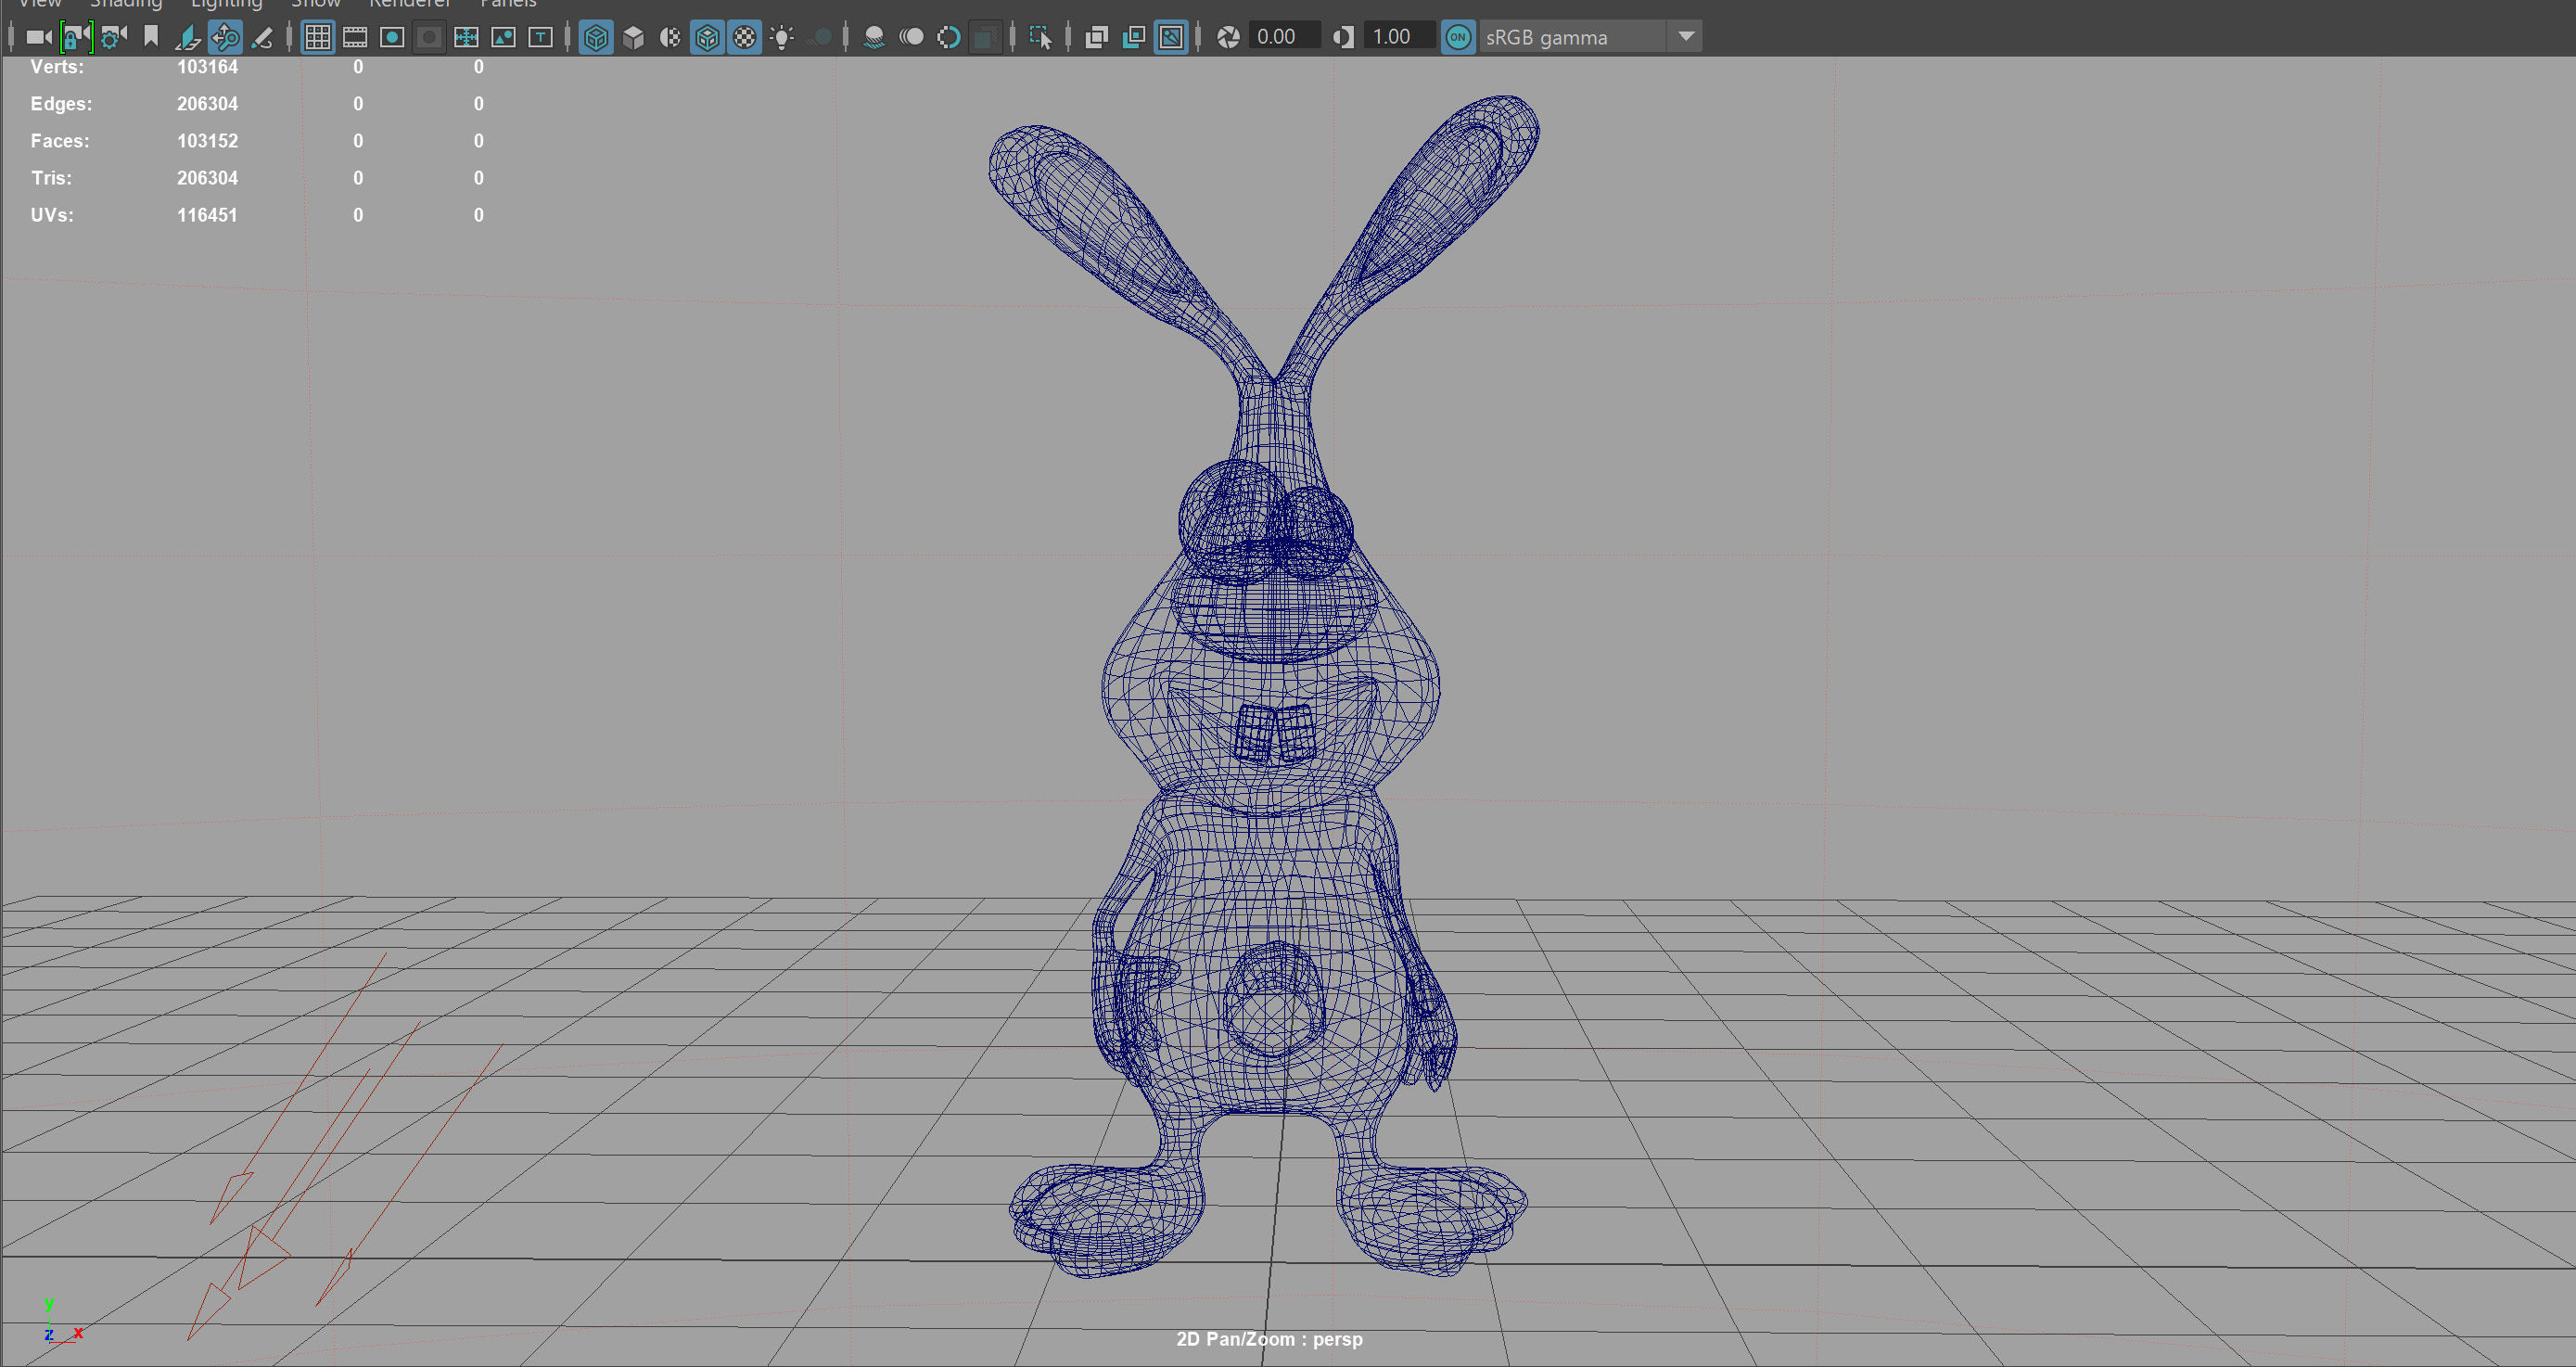Image resolution: width=2576 pixels, height=1367 pixels.
Task: Click the Exposure aperture icon
Action: tap(1228, 37)
